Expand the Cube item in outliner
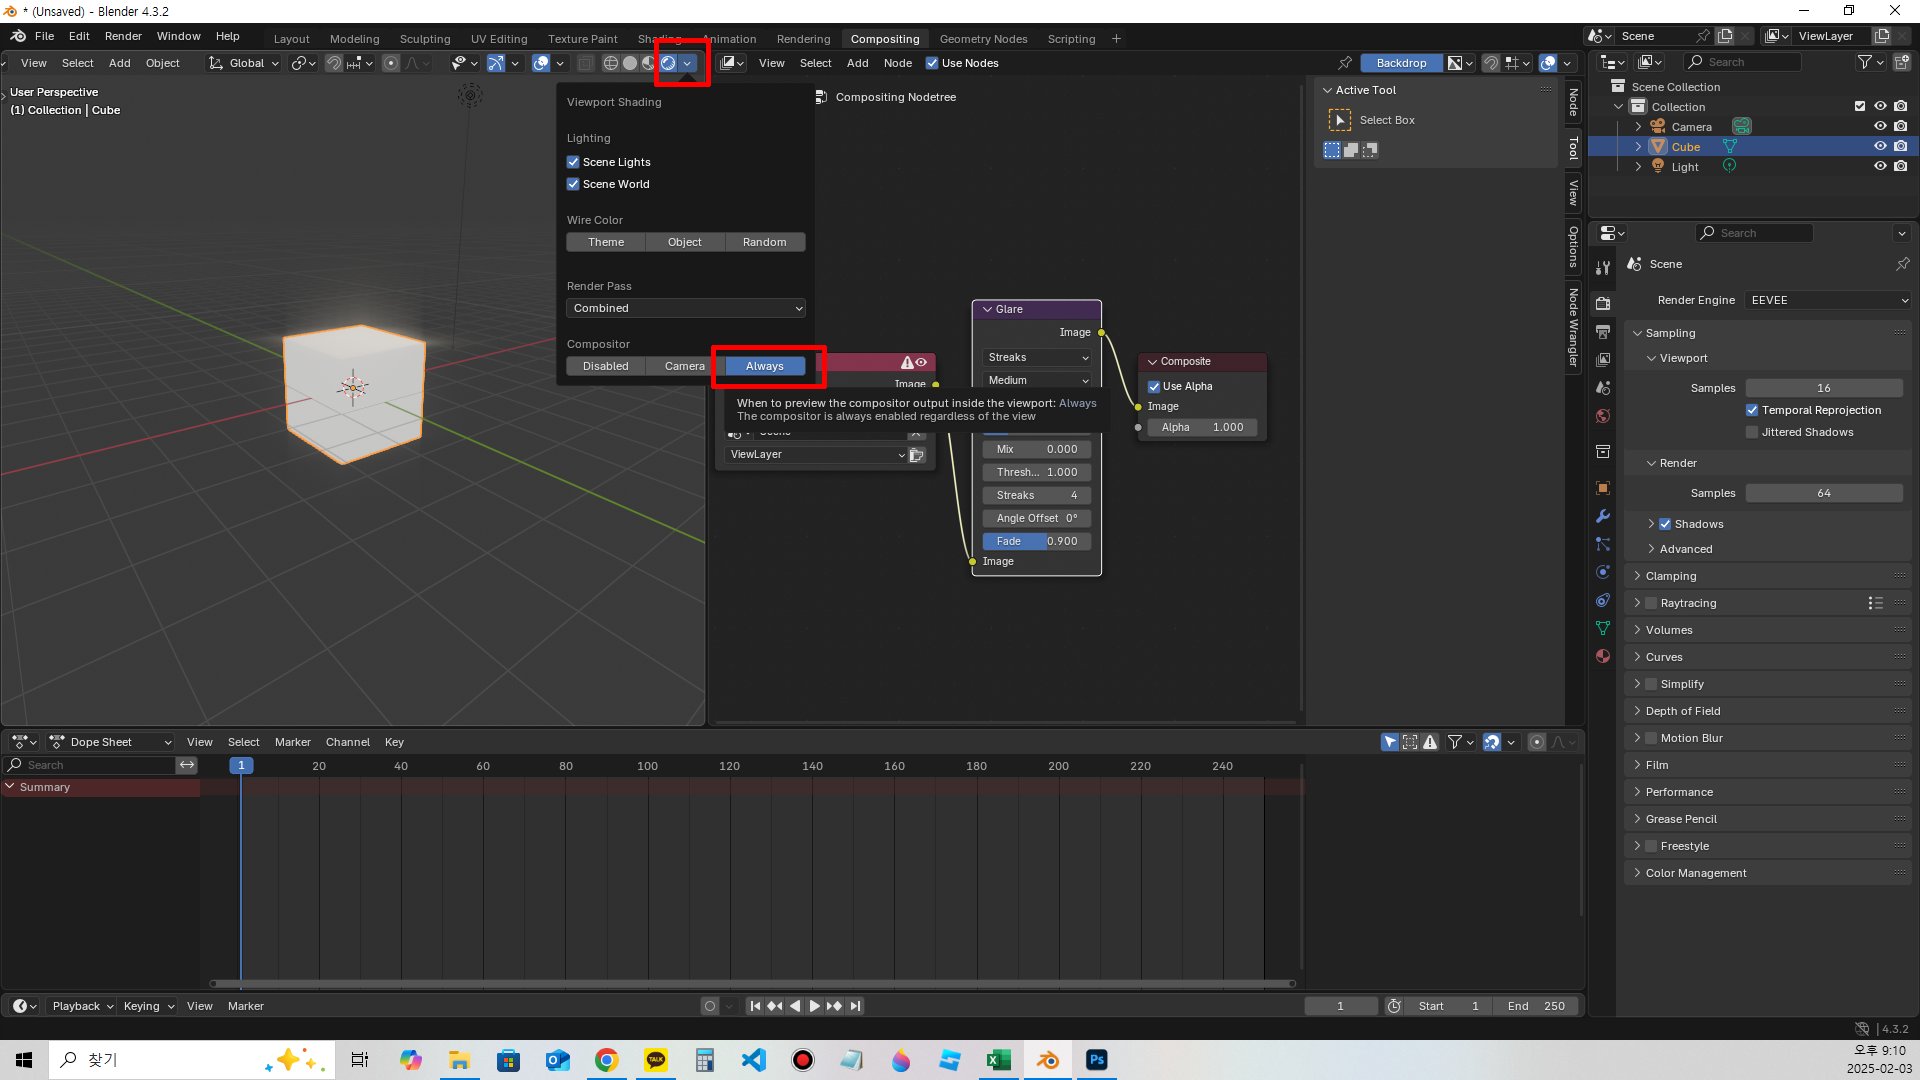Screen dimensions: 1920x1080 coord(1638,147)
